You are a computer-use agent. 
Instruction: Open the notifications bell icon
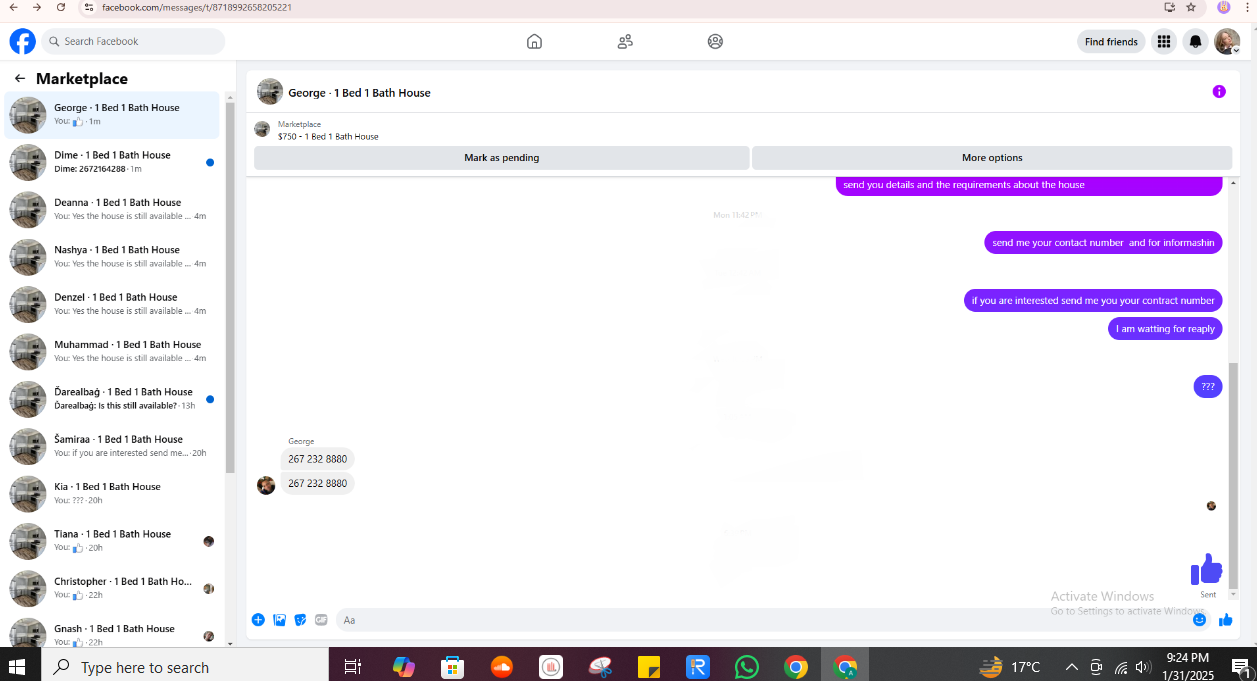[x=1195, y=41]
